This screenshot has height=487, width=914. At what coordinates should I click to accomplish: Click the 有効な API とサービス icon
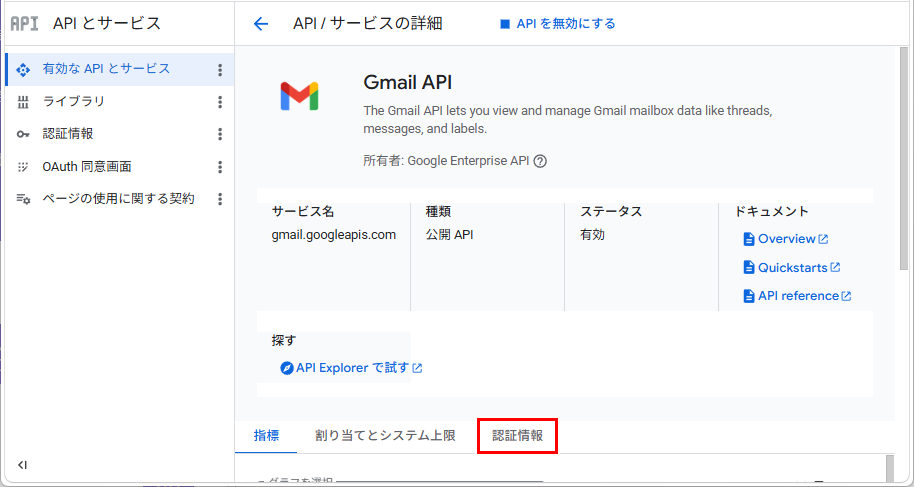click(23, 69)
